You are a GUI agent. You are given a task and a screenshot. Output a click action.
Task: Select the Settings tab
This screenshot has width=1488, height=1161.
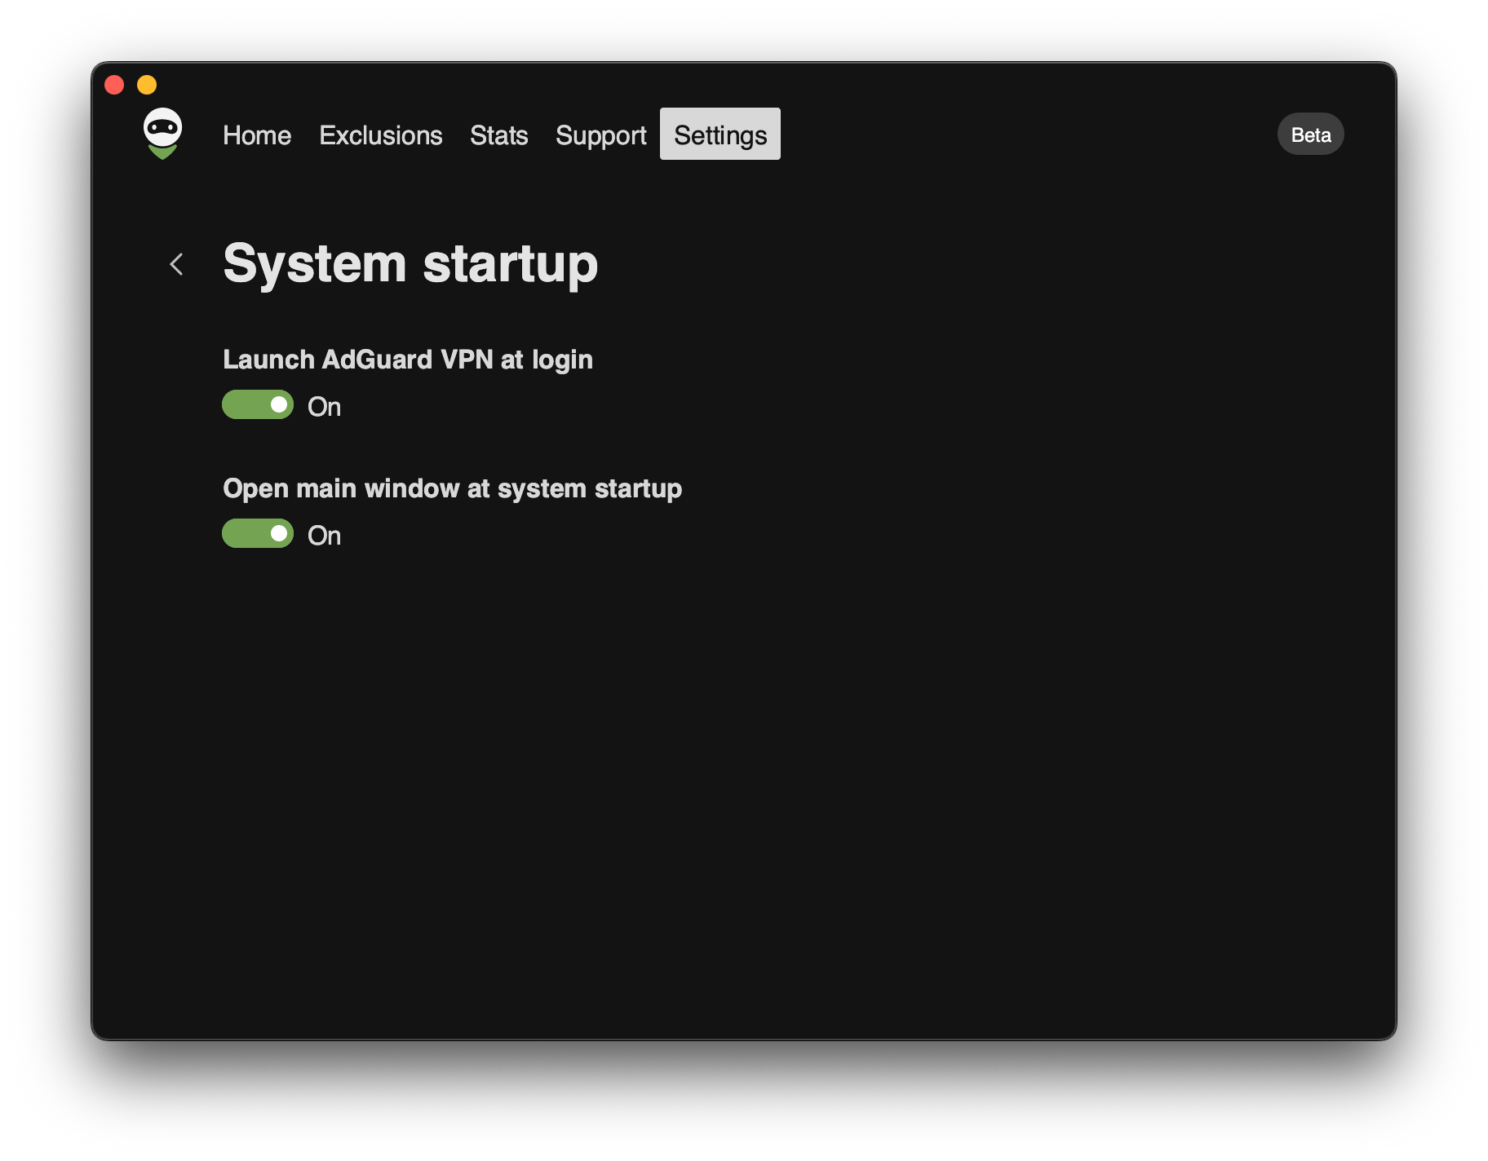[719, 133]
